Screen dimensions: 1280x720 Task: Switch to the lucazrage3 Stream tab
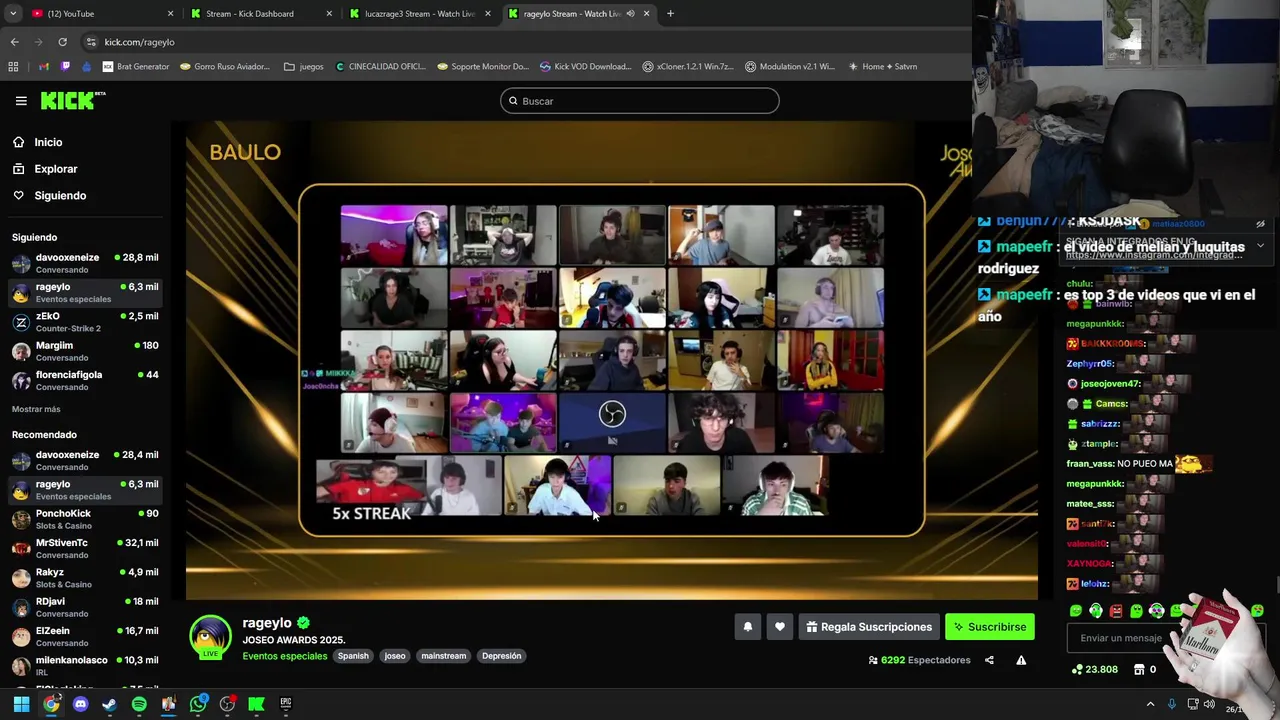coord(420,14)
